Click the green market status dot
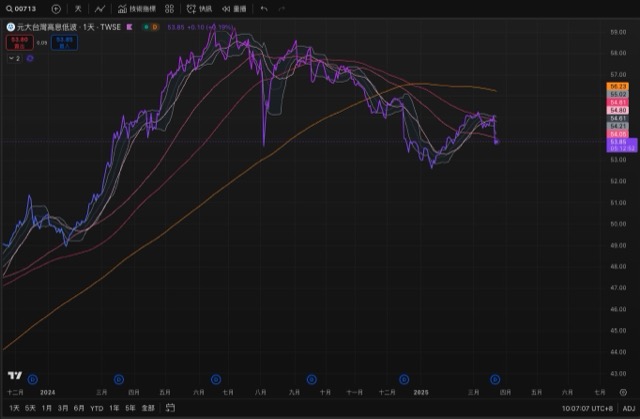The image size is (640, 419). pyautogui.click(x=146, y=27)
